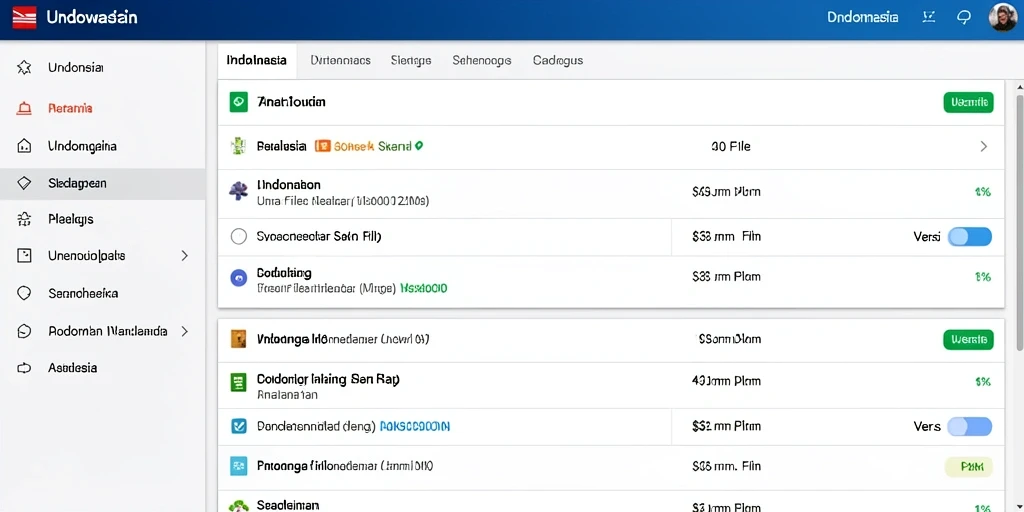
Task: Click the red bell icon beside Retamia
Action: tap(24, 108)
